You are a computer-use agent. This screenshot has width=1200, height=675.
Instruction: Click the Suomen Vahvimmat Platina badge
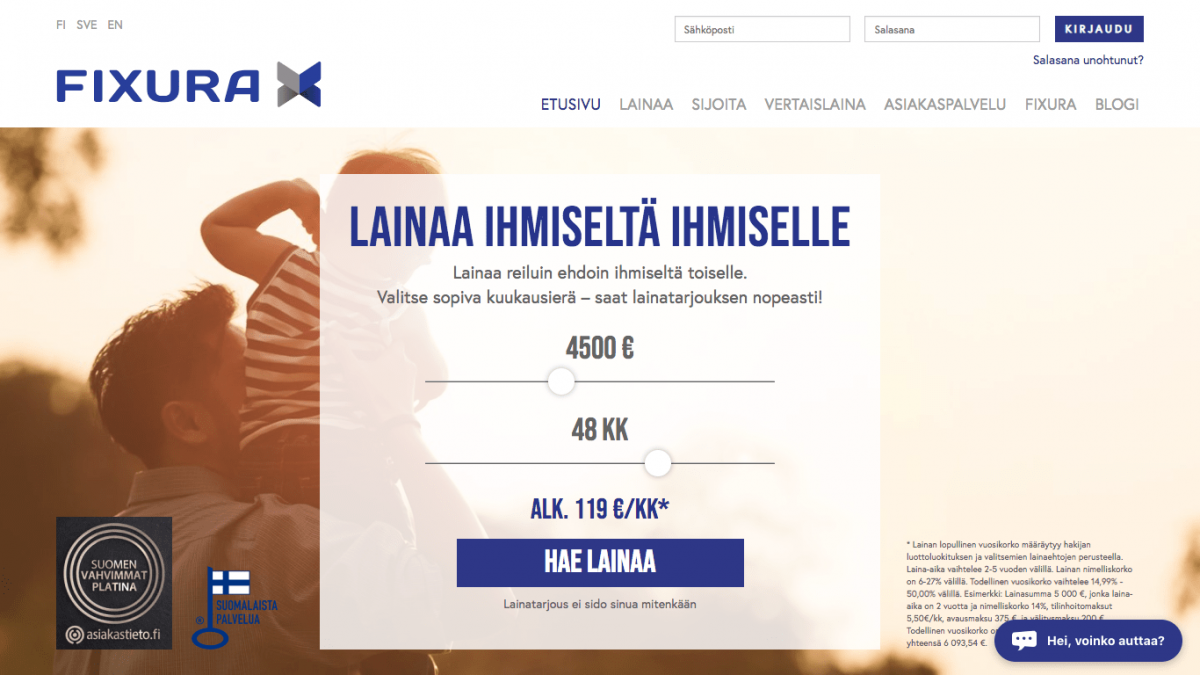coord(114,583)
